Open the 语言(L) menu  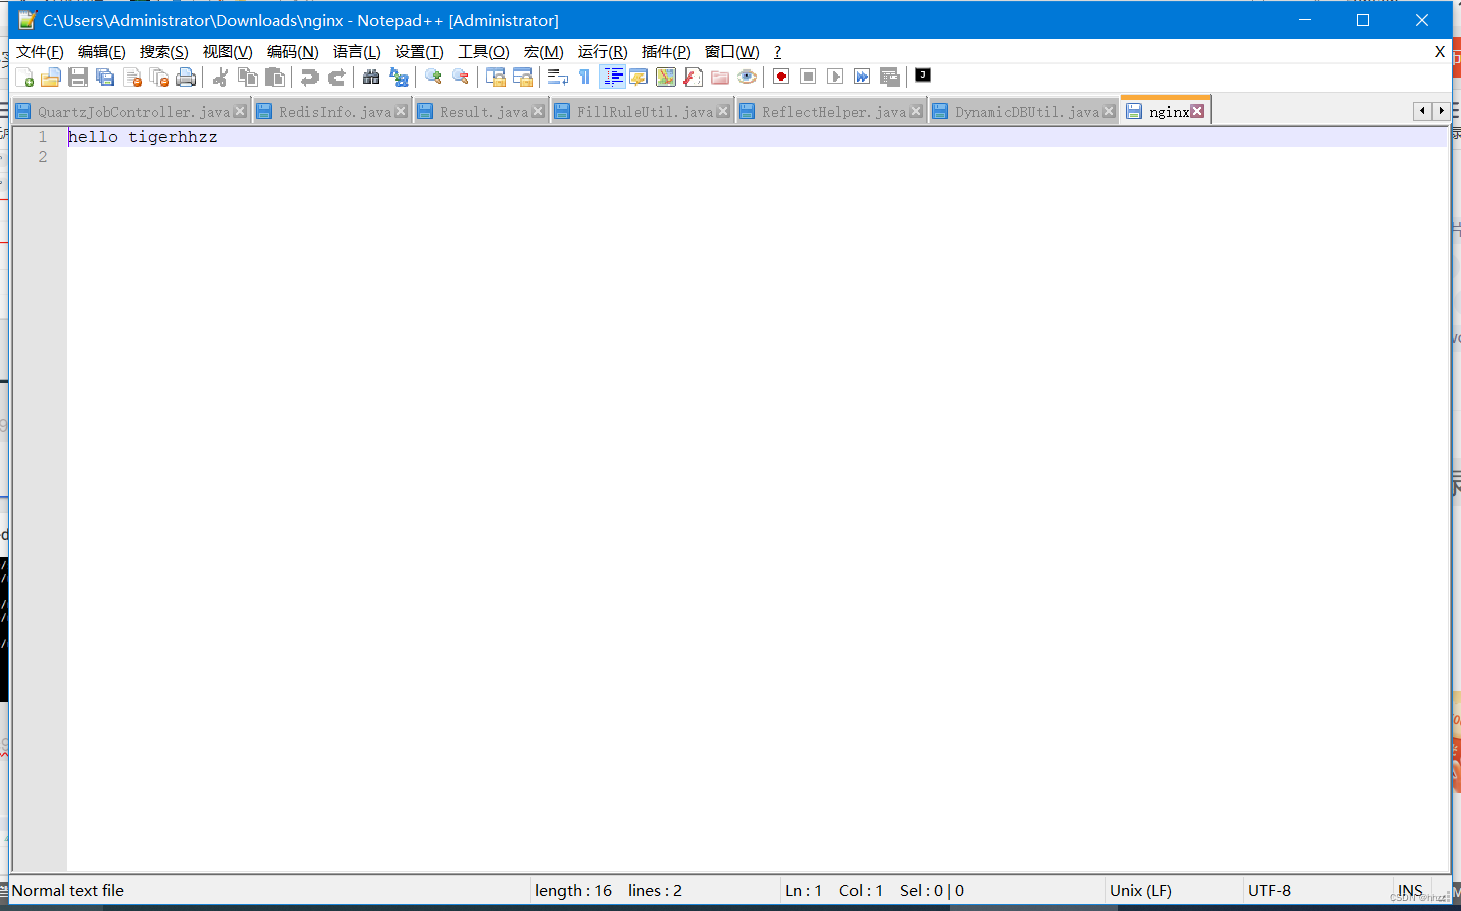click(357, 52)
